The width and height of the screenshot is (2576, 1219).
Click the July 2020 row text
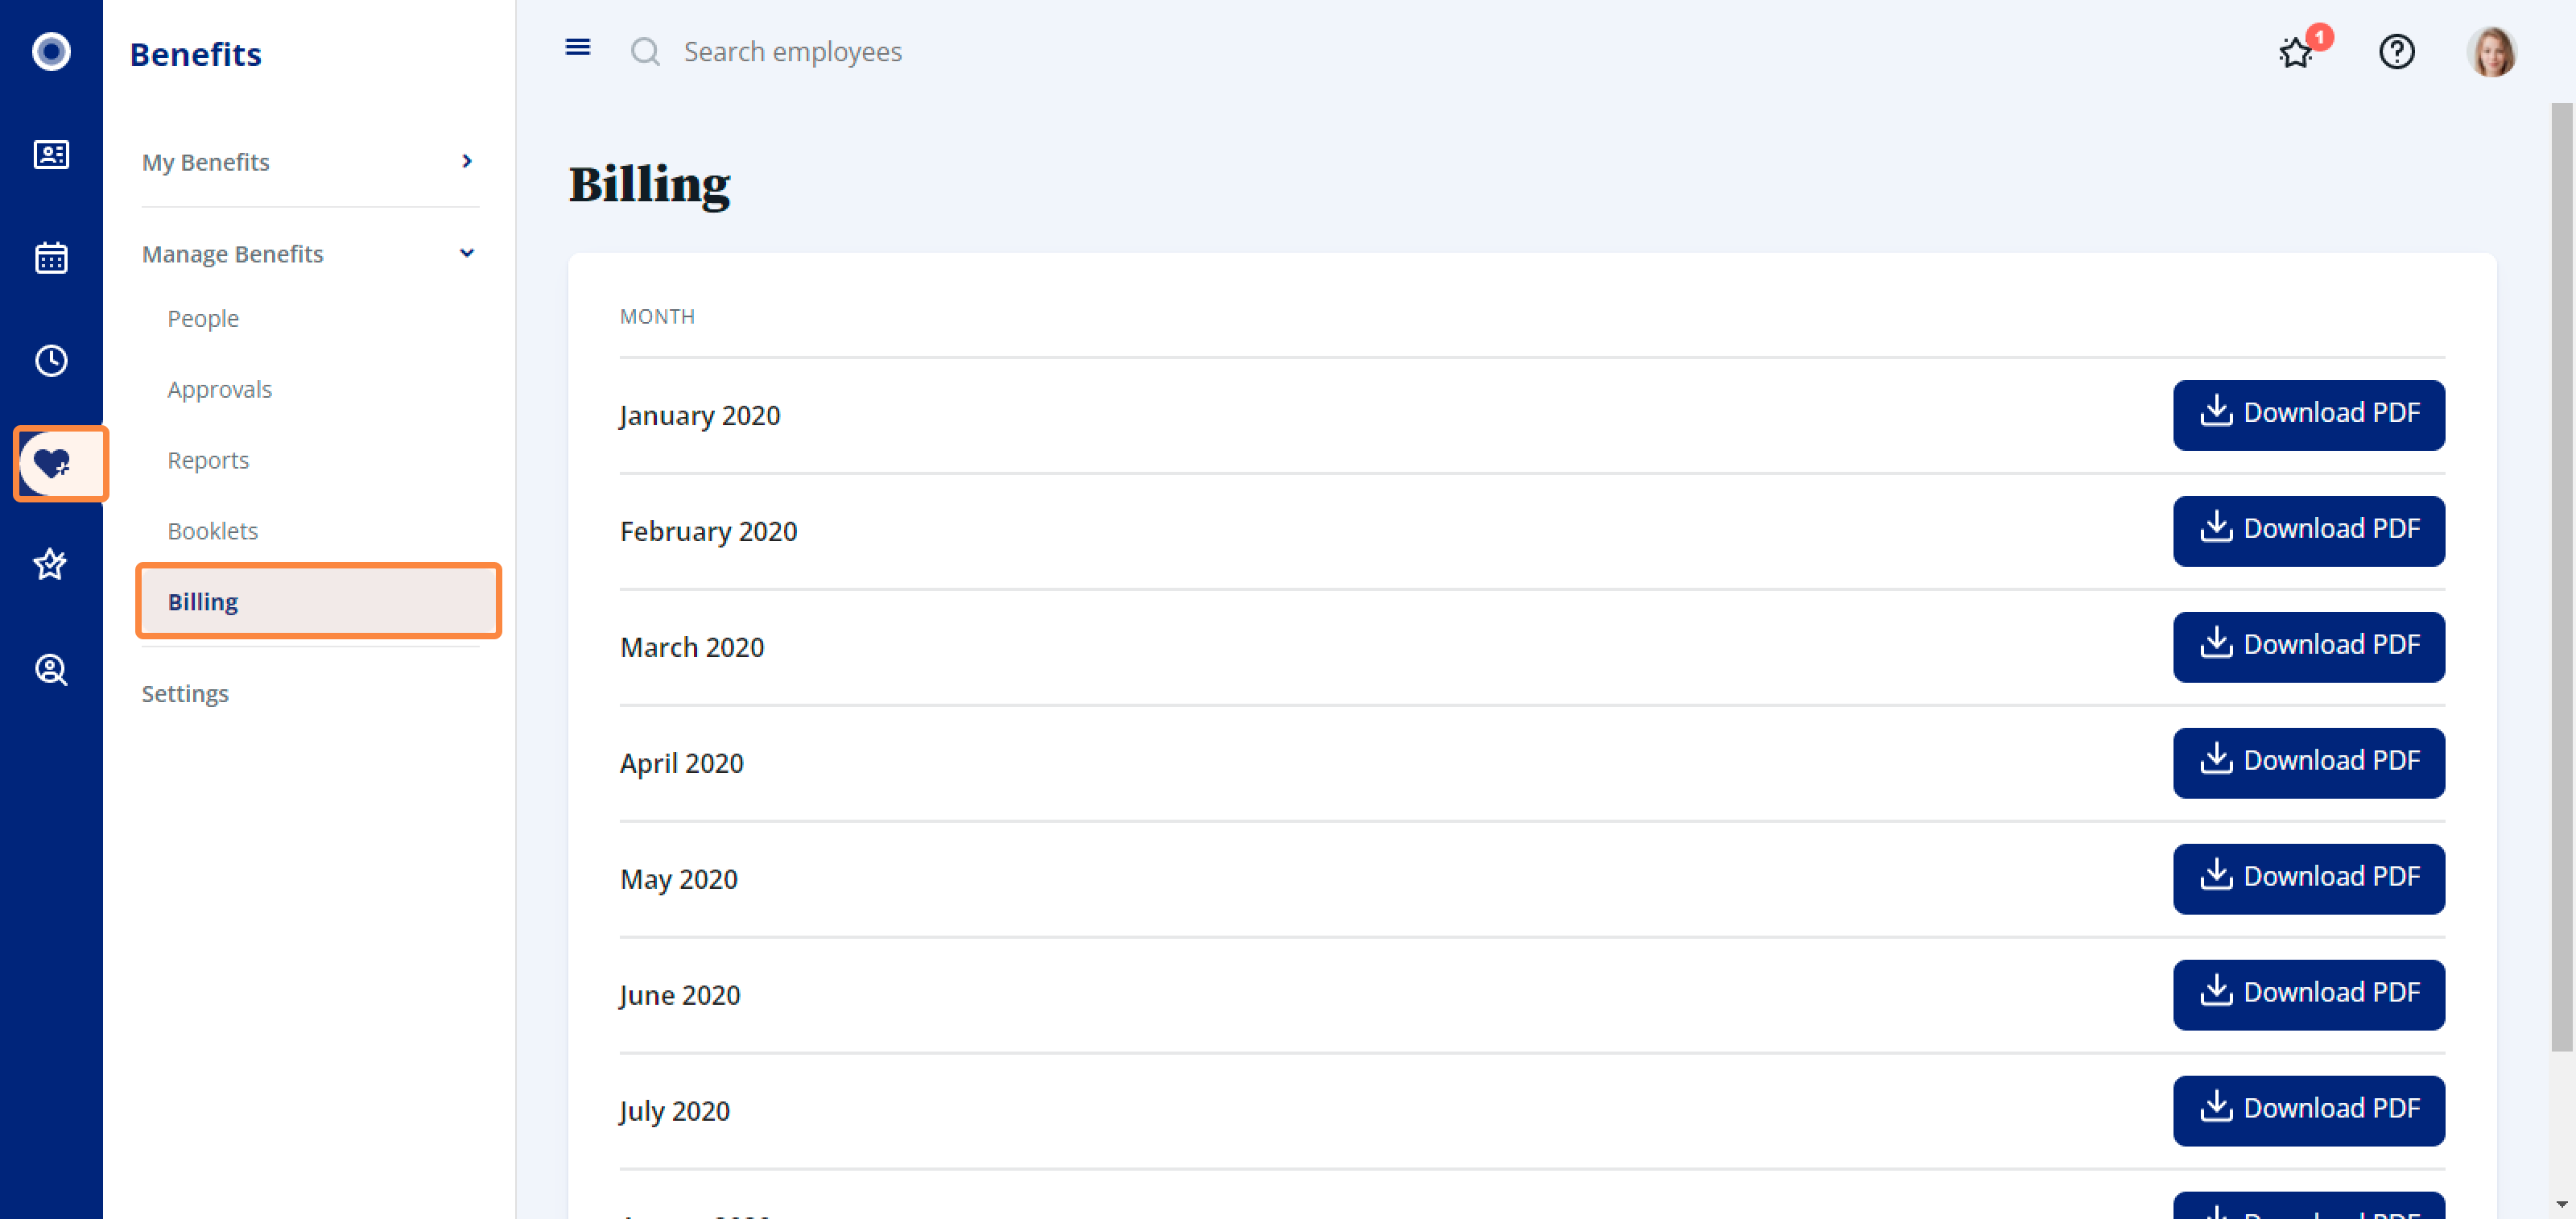675,1111
